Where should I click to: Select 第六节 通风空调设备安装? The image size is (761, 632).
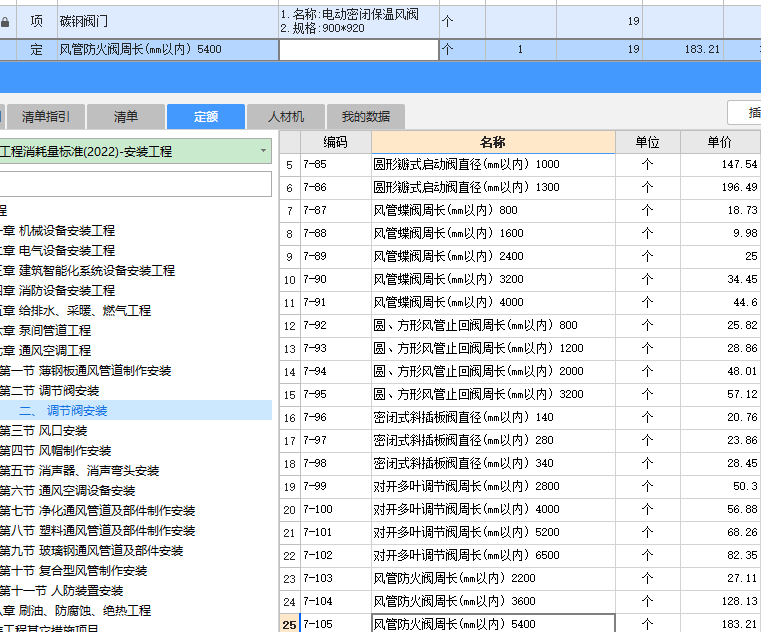pos(67,491)
